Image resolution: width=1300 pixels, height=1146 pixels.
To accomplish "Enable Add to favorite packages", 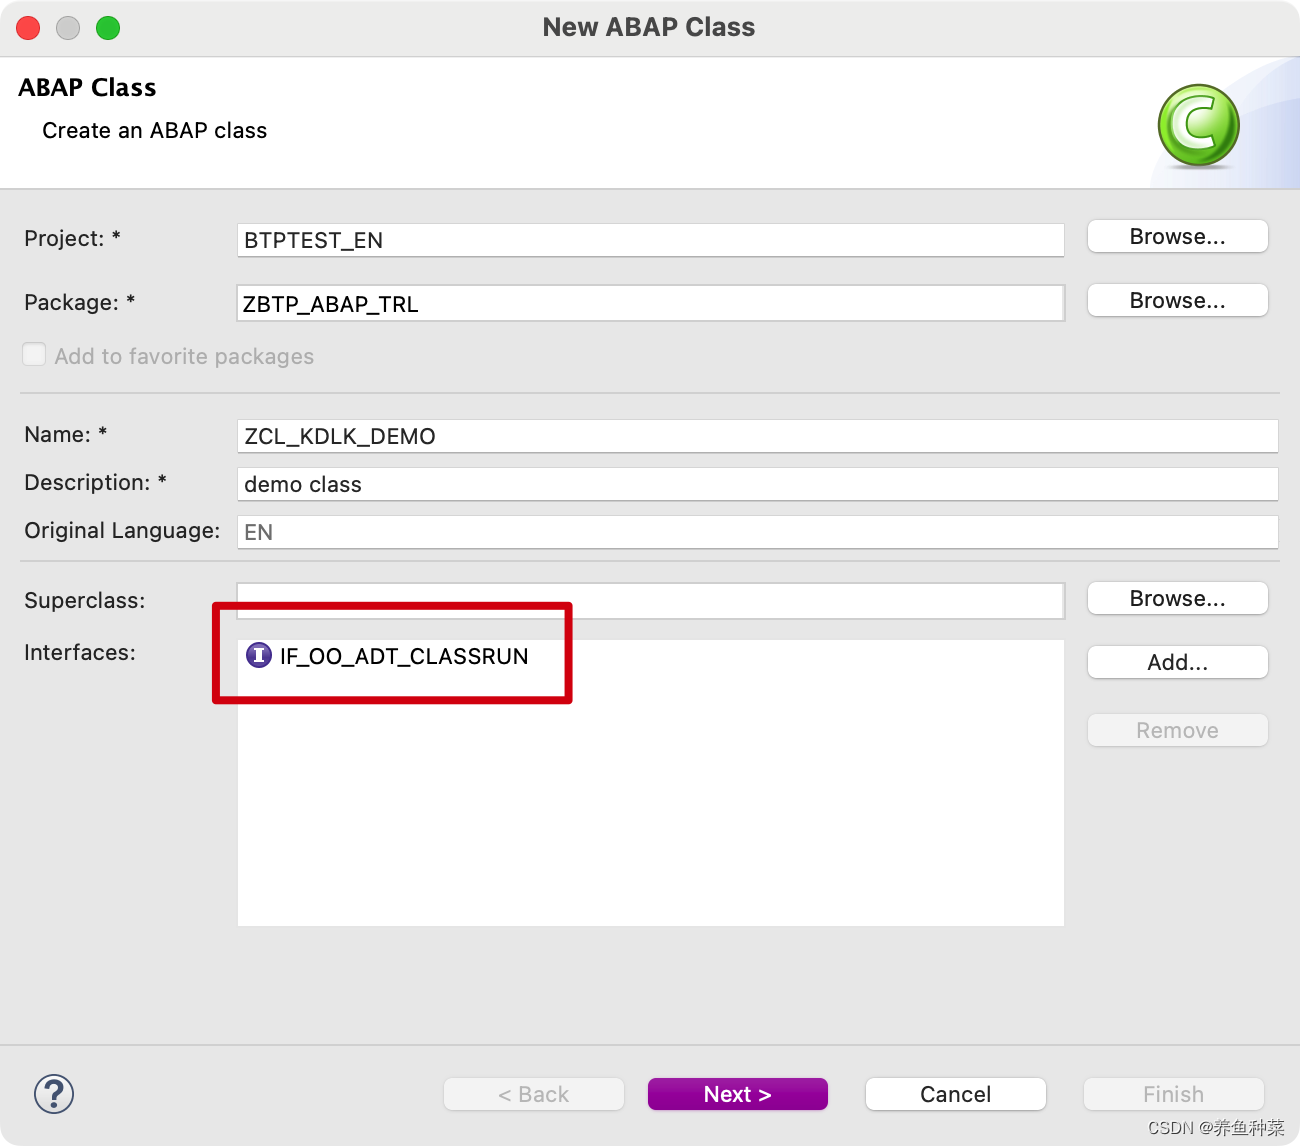I will coord(34,354).
